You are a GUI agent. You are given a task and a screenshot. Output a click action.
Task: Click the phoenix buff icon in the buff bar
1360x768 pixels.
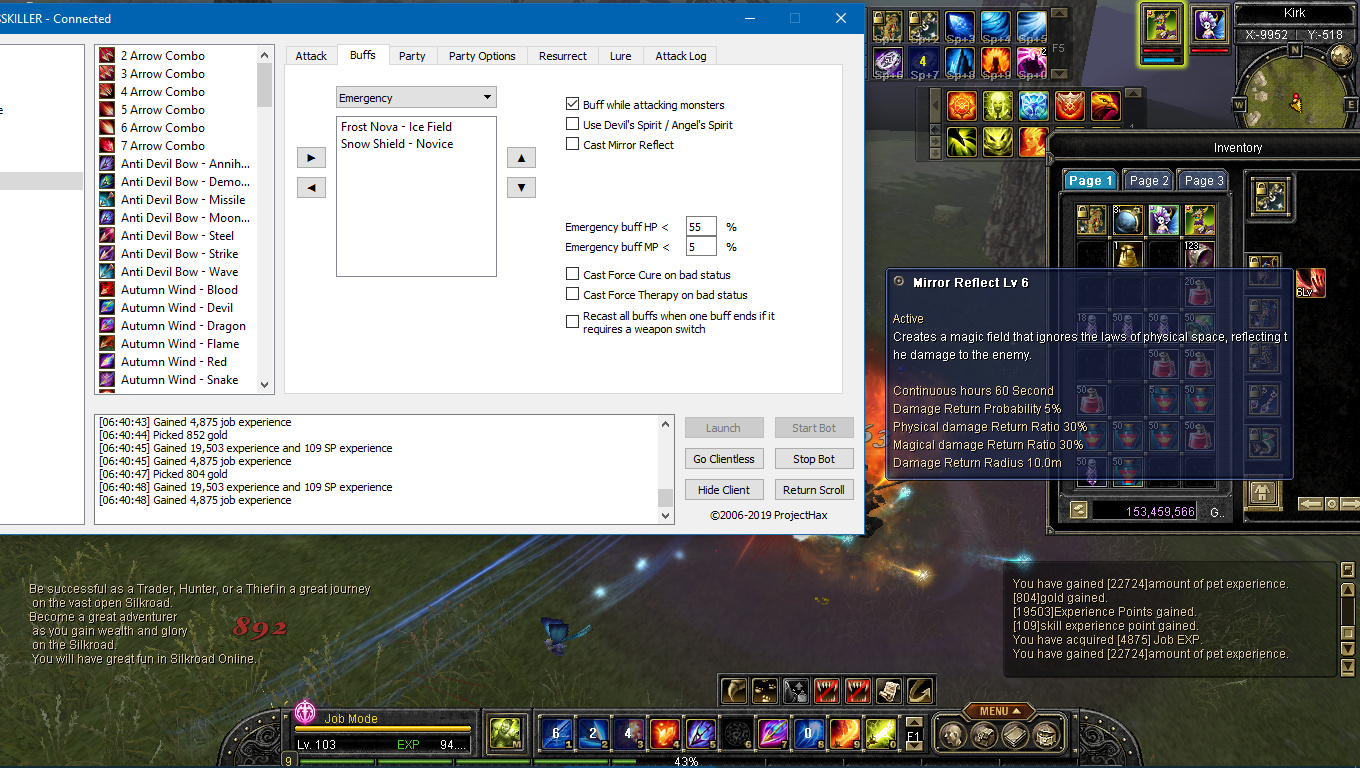pyautogui.click(x=1105, y=106)
